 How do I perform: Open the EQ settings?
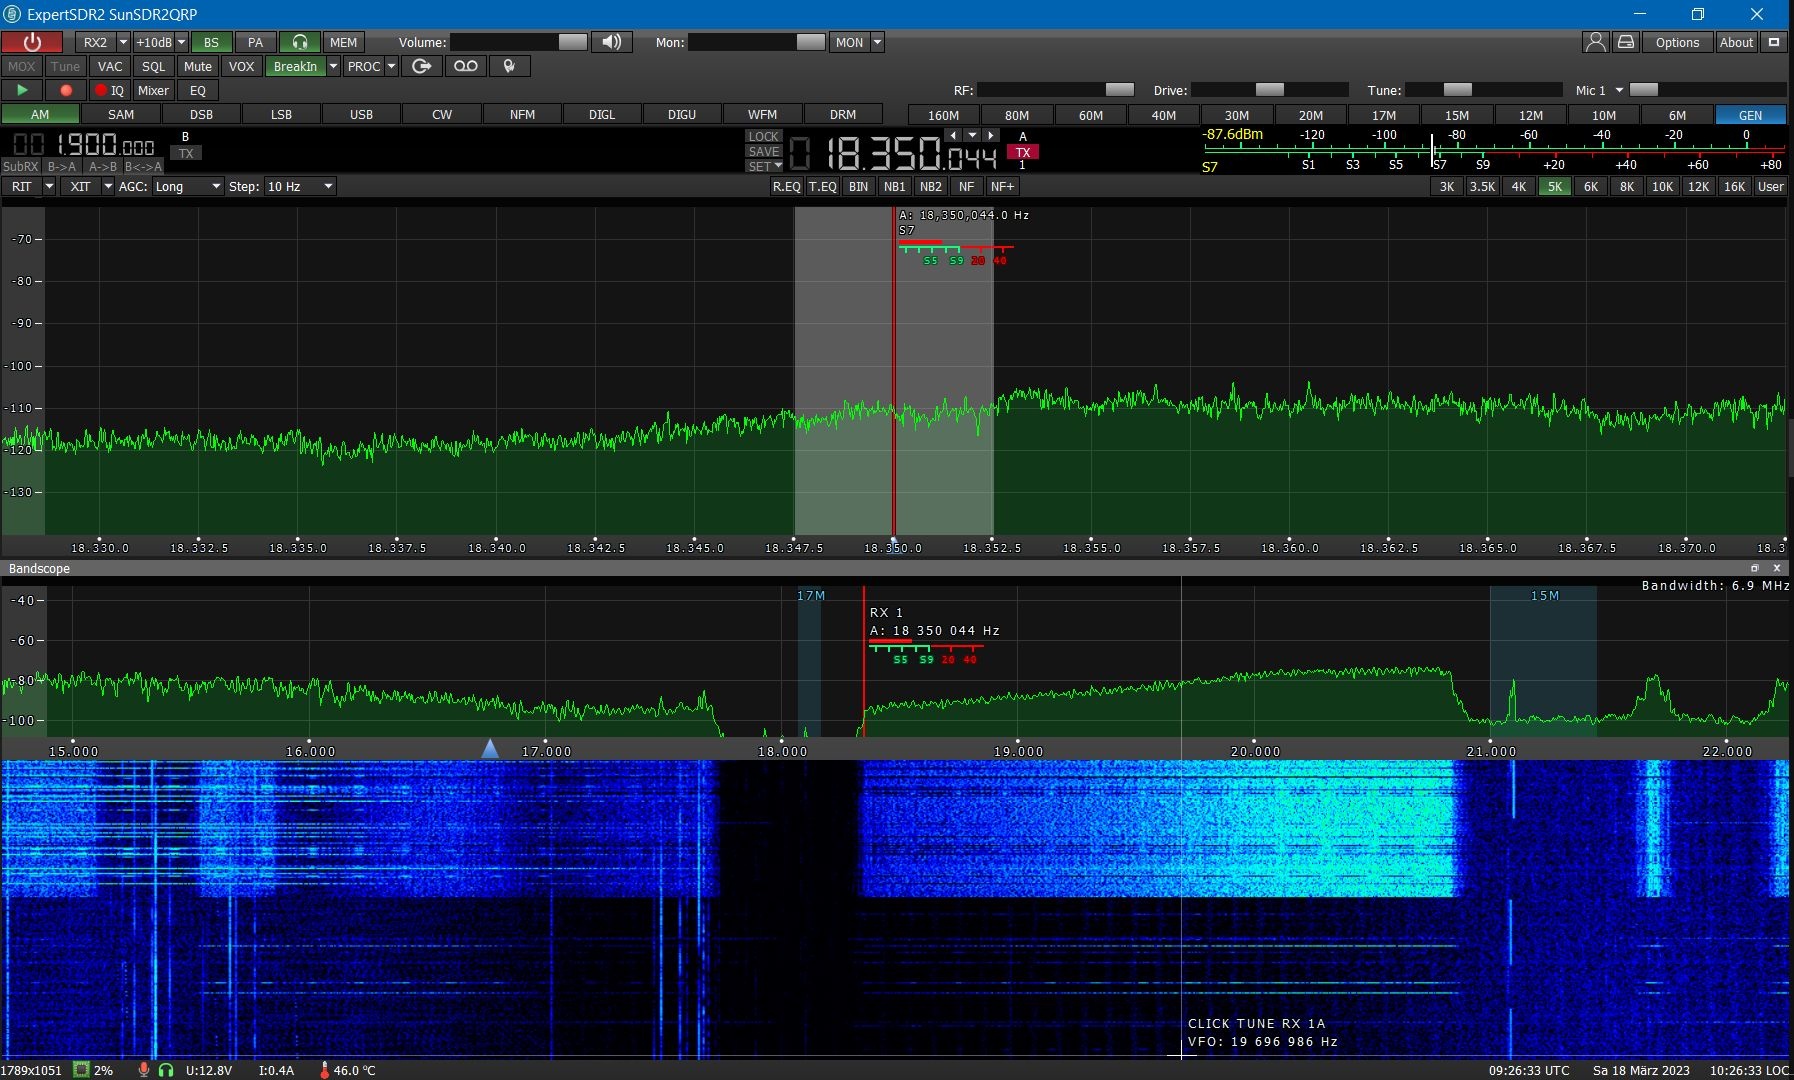click(x=198, y=90)
